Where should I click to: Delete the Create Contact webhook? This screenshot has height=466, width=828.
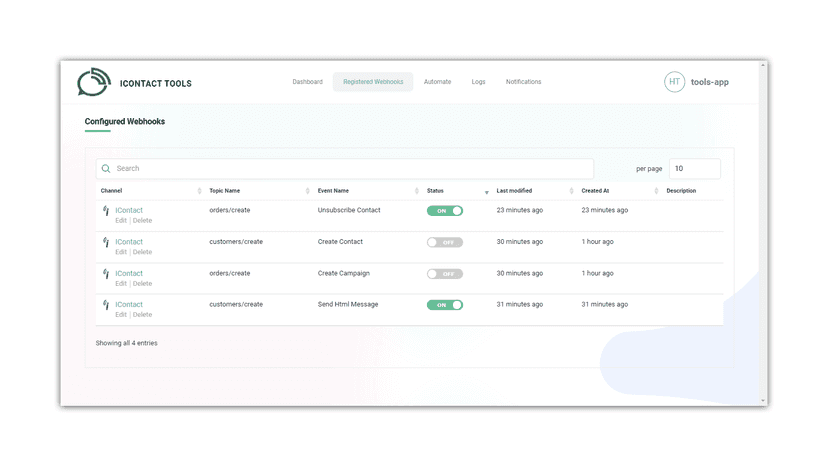pos(142,252)
